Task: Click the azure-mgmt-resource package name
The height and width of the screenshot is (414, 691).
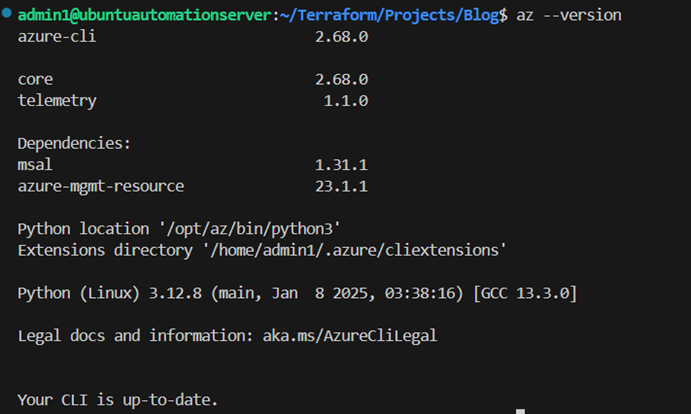Action: point(101,186)
